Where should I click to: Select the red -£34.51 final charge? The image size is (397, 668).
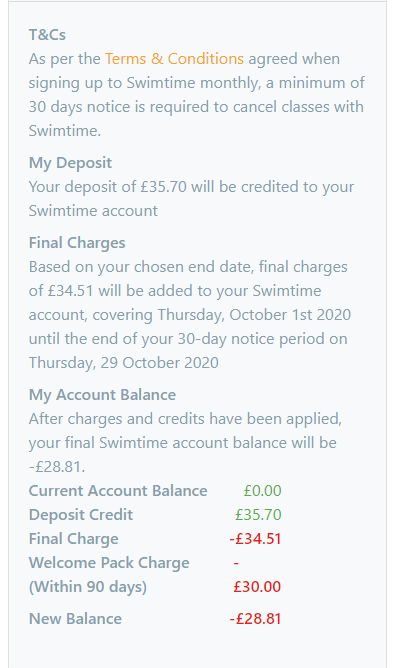256,538
